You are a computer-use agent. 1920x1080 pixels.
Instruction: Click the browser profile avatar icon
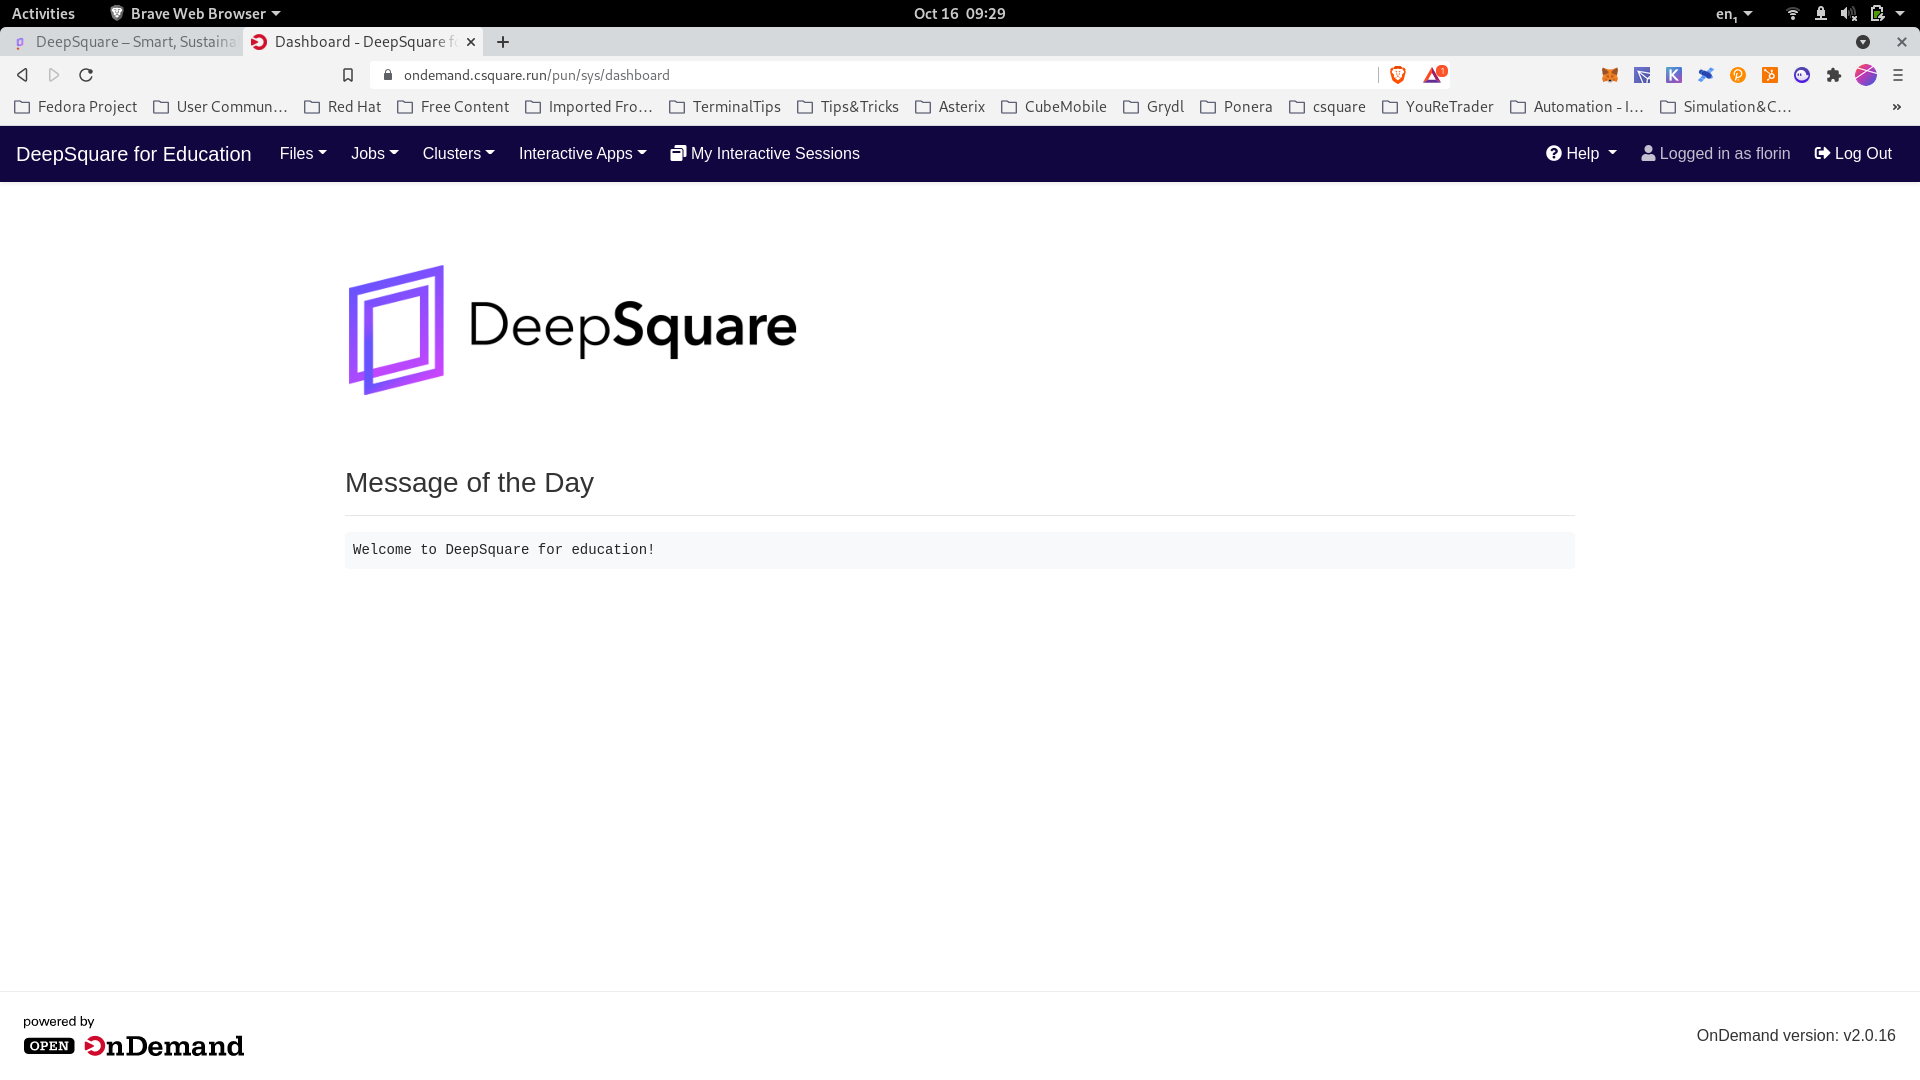pyautogui.click(x=1866, y=75)
